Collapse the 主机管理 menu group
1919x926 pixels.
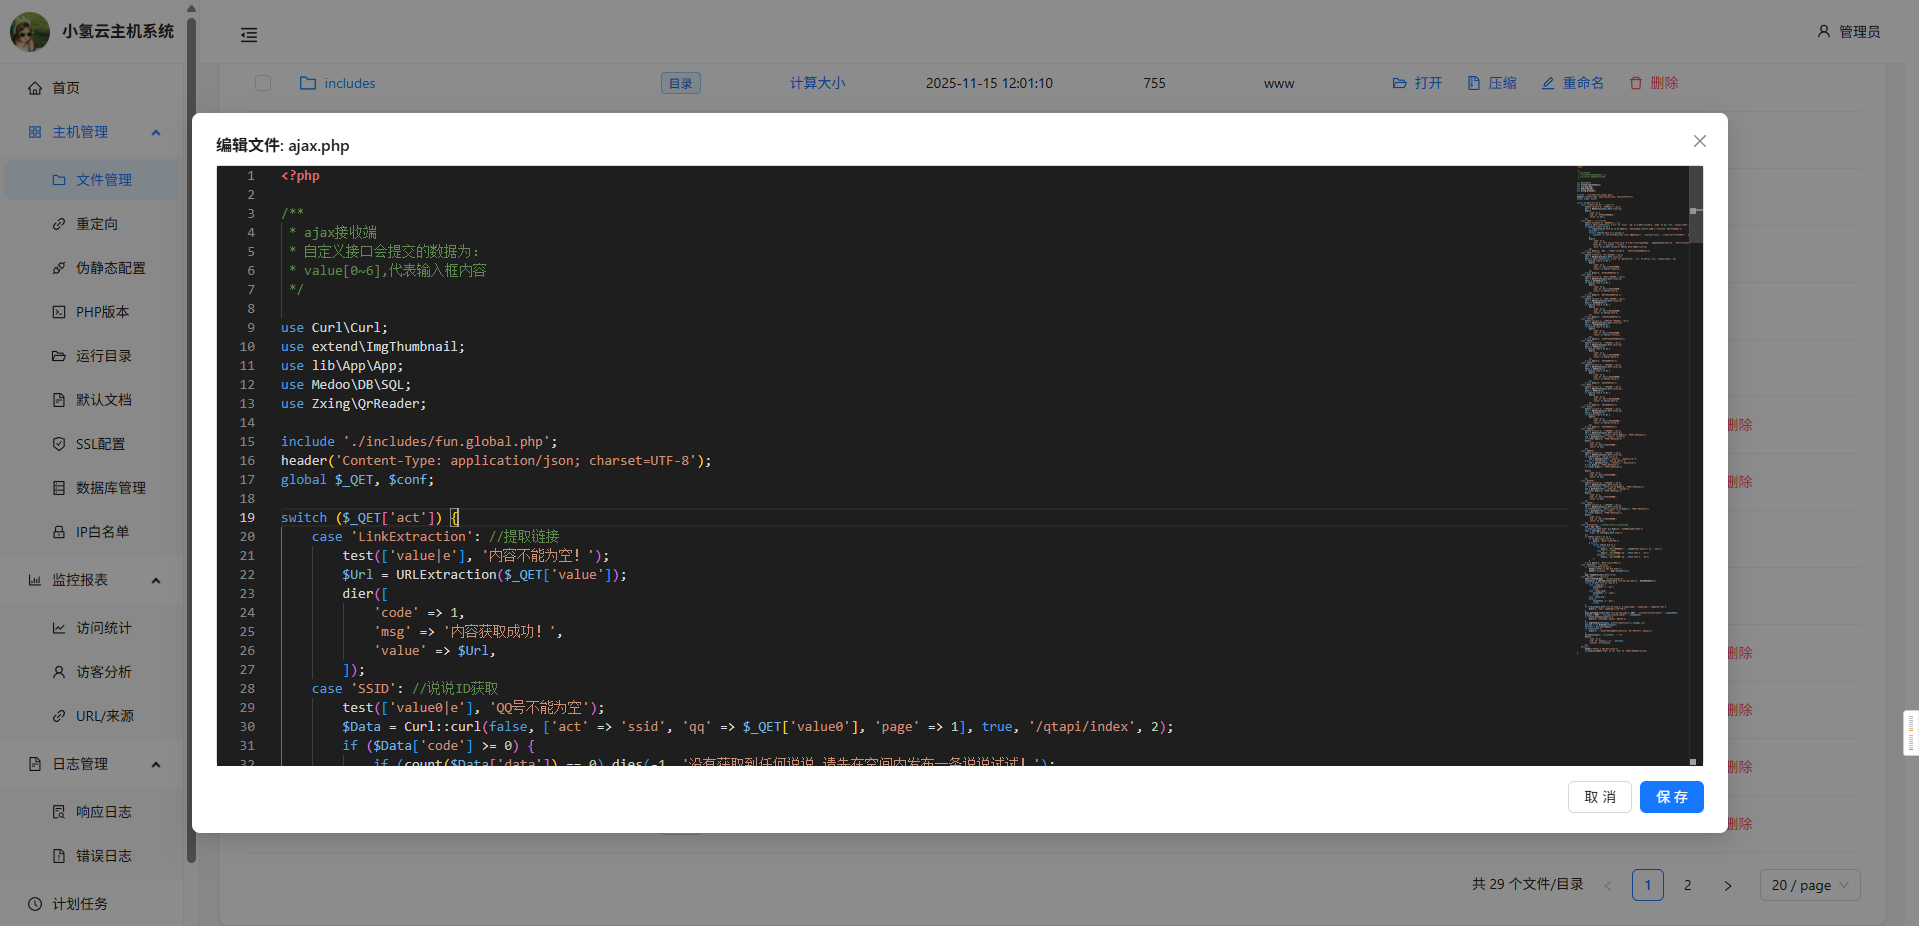point(156,132)
